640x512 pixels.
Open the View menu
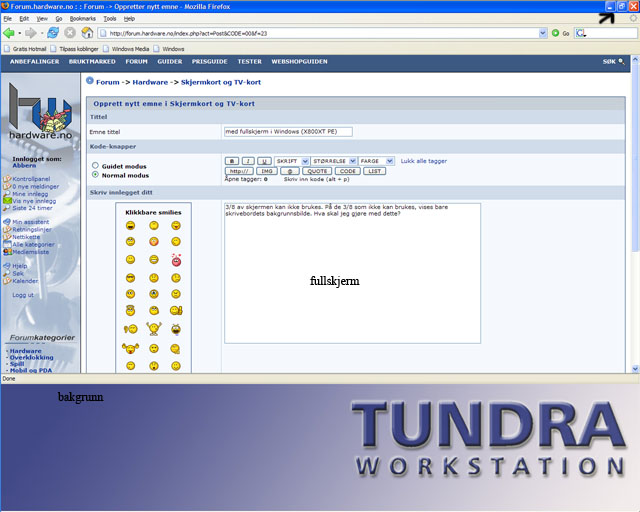point(42,19)
